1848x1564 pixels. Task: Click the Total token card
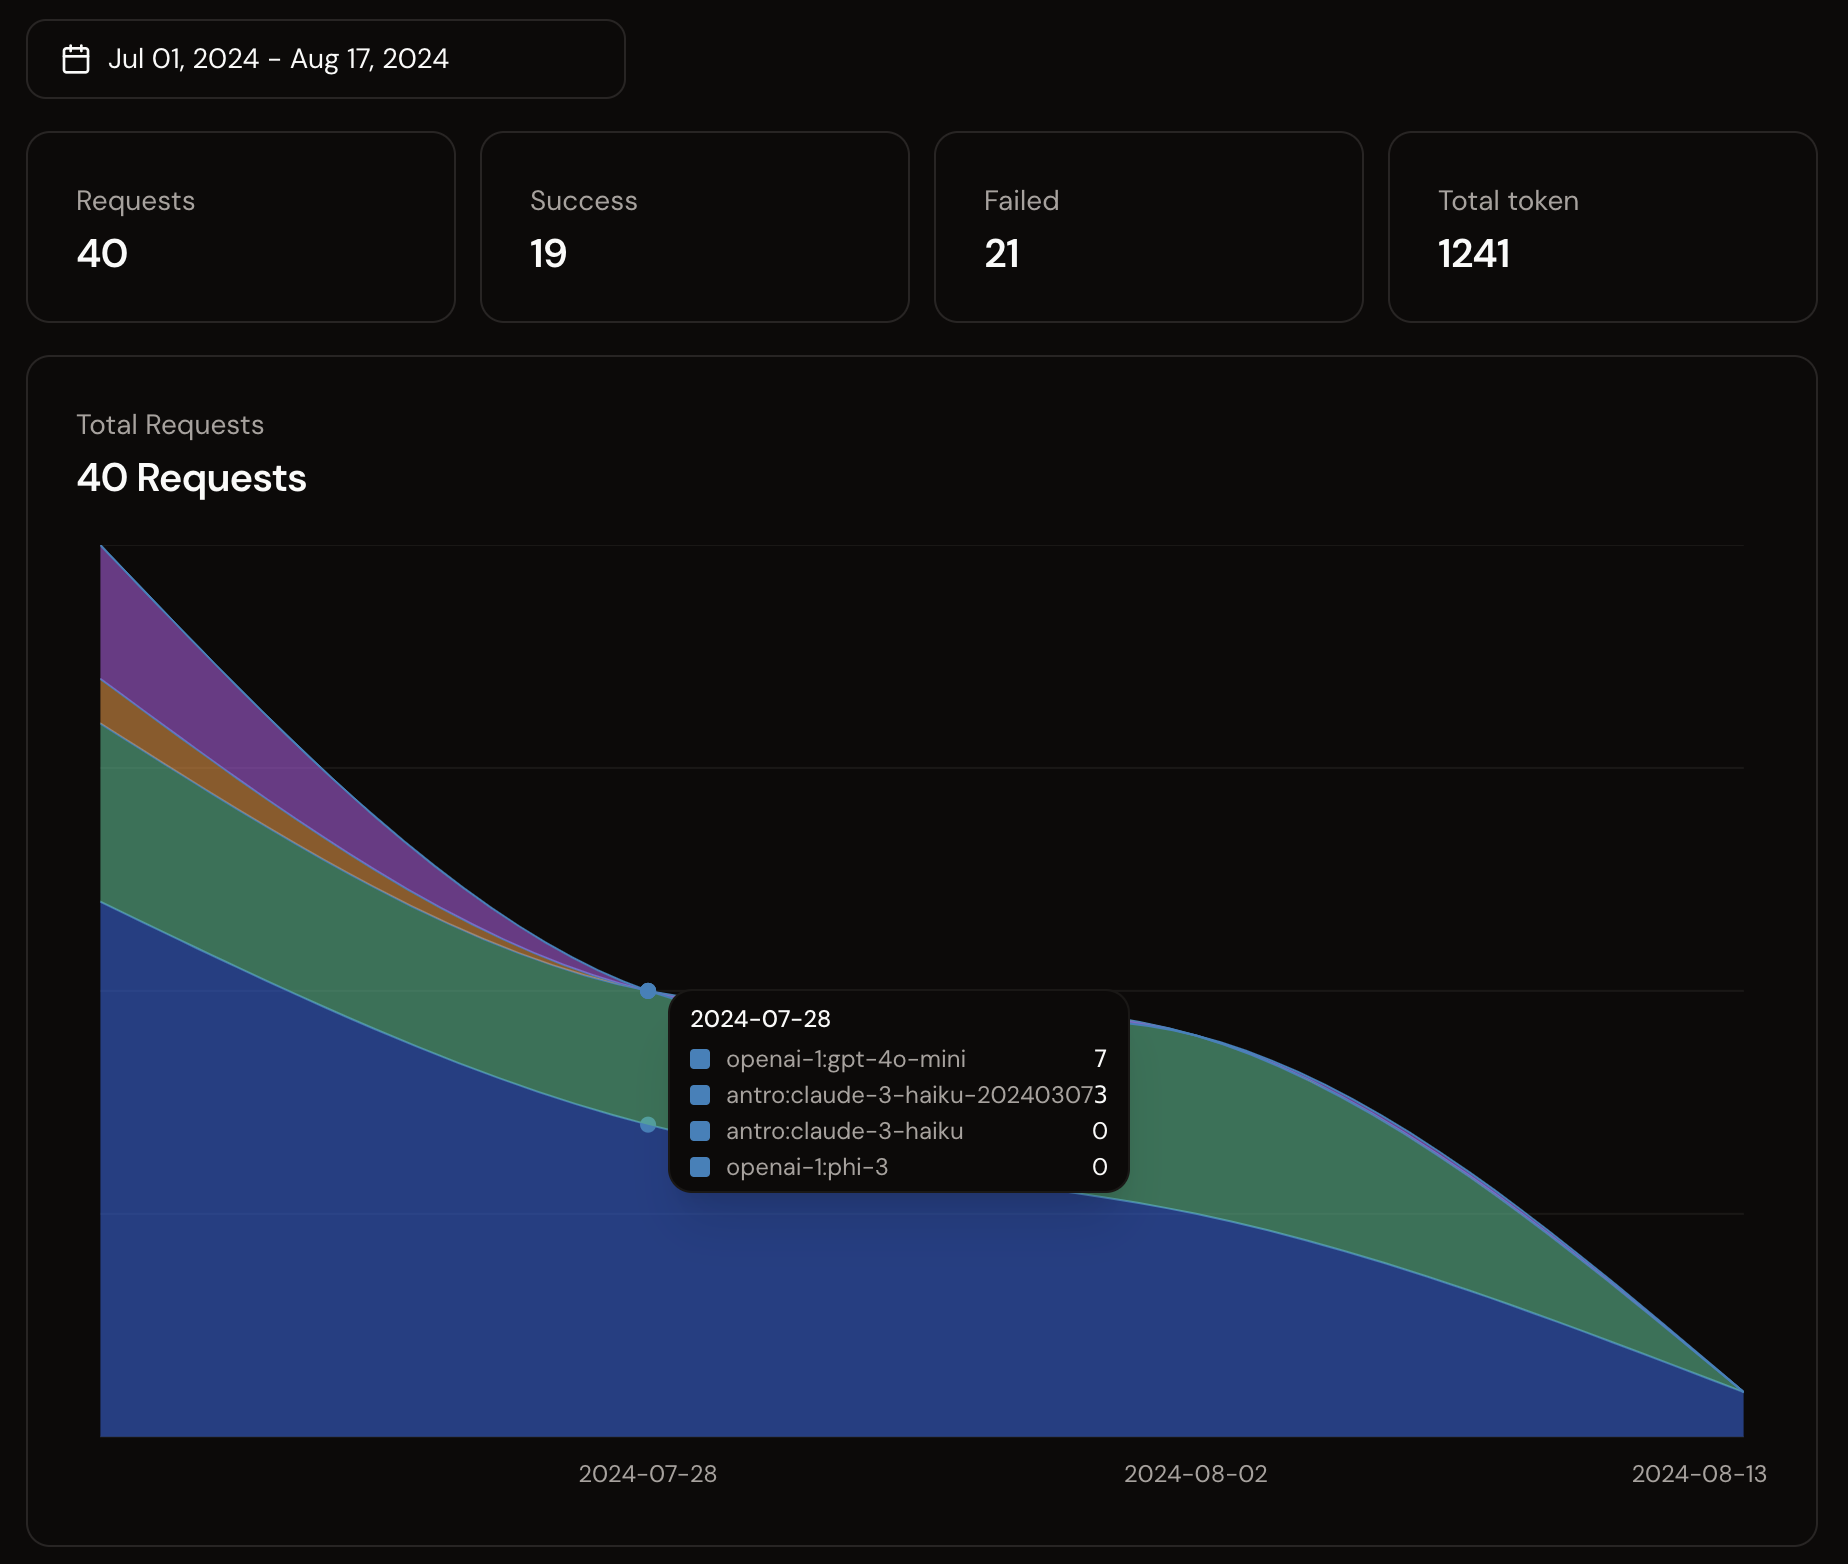pyautogui.click(x=1602, y=227)
